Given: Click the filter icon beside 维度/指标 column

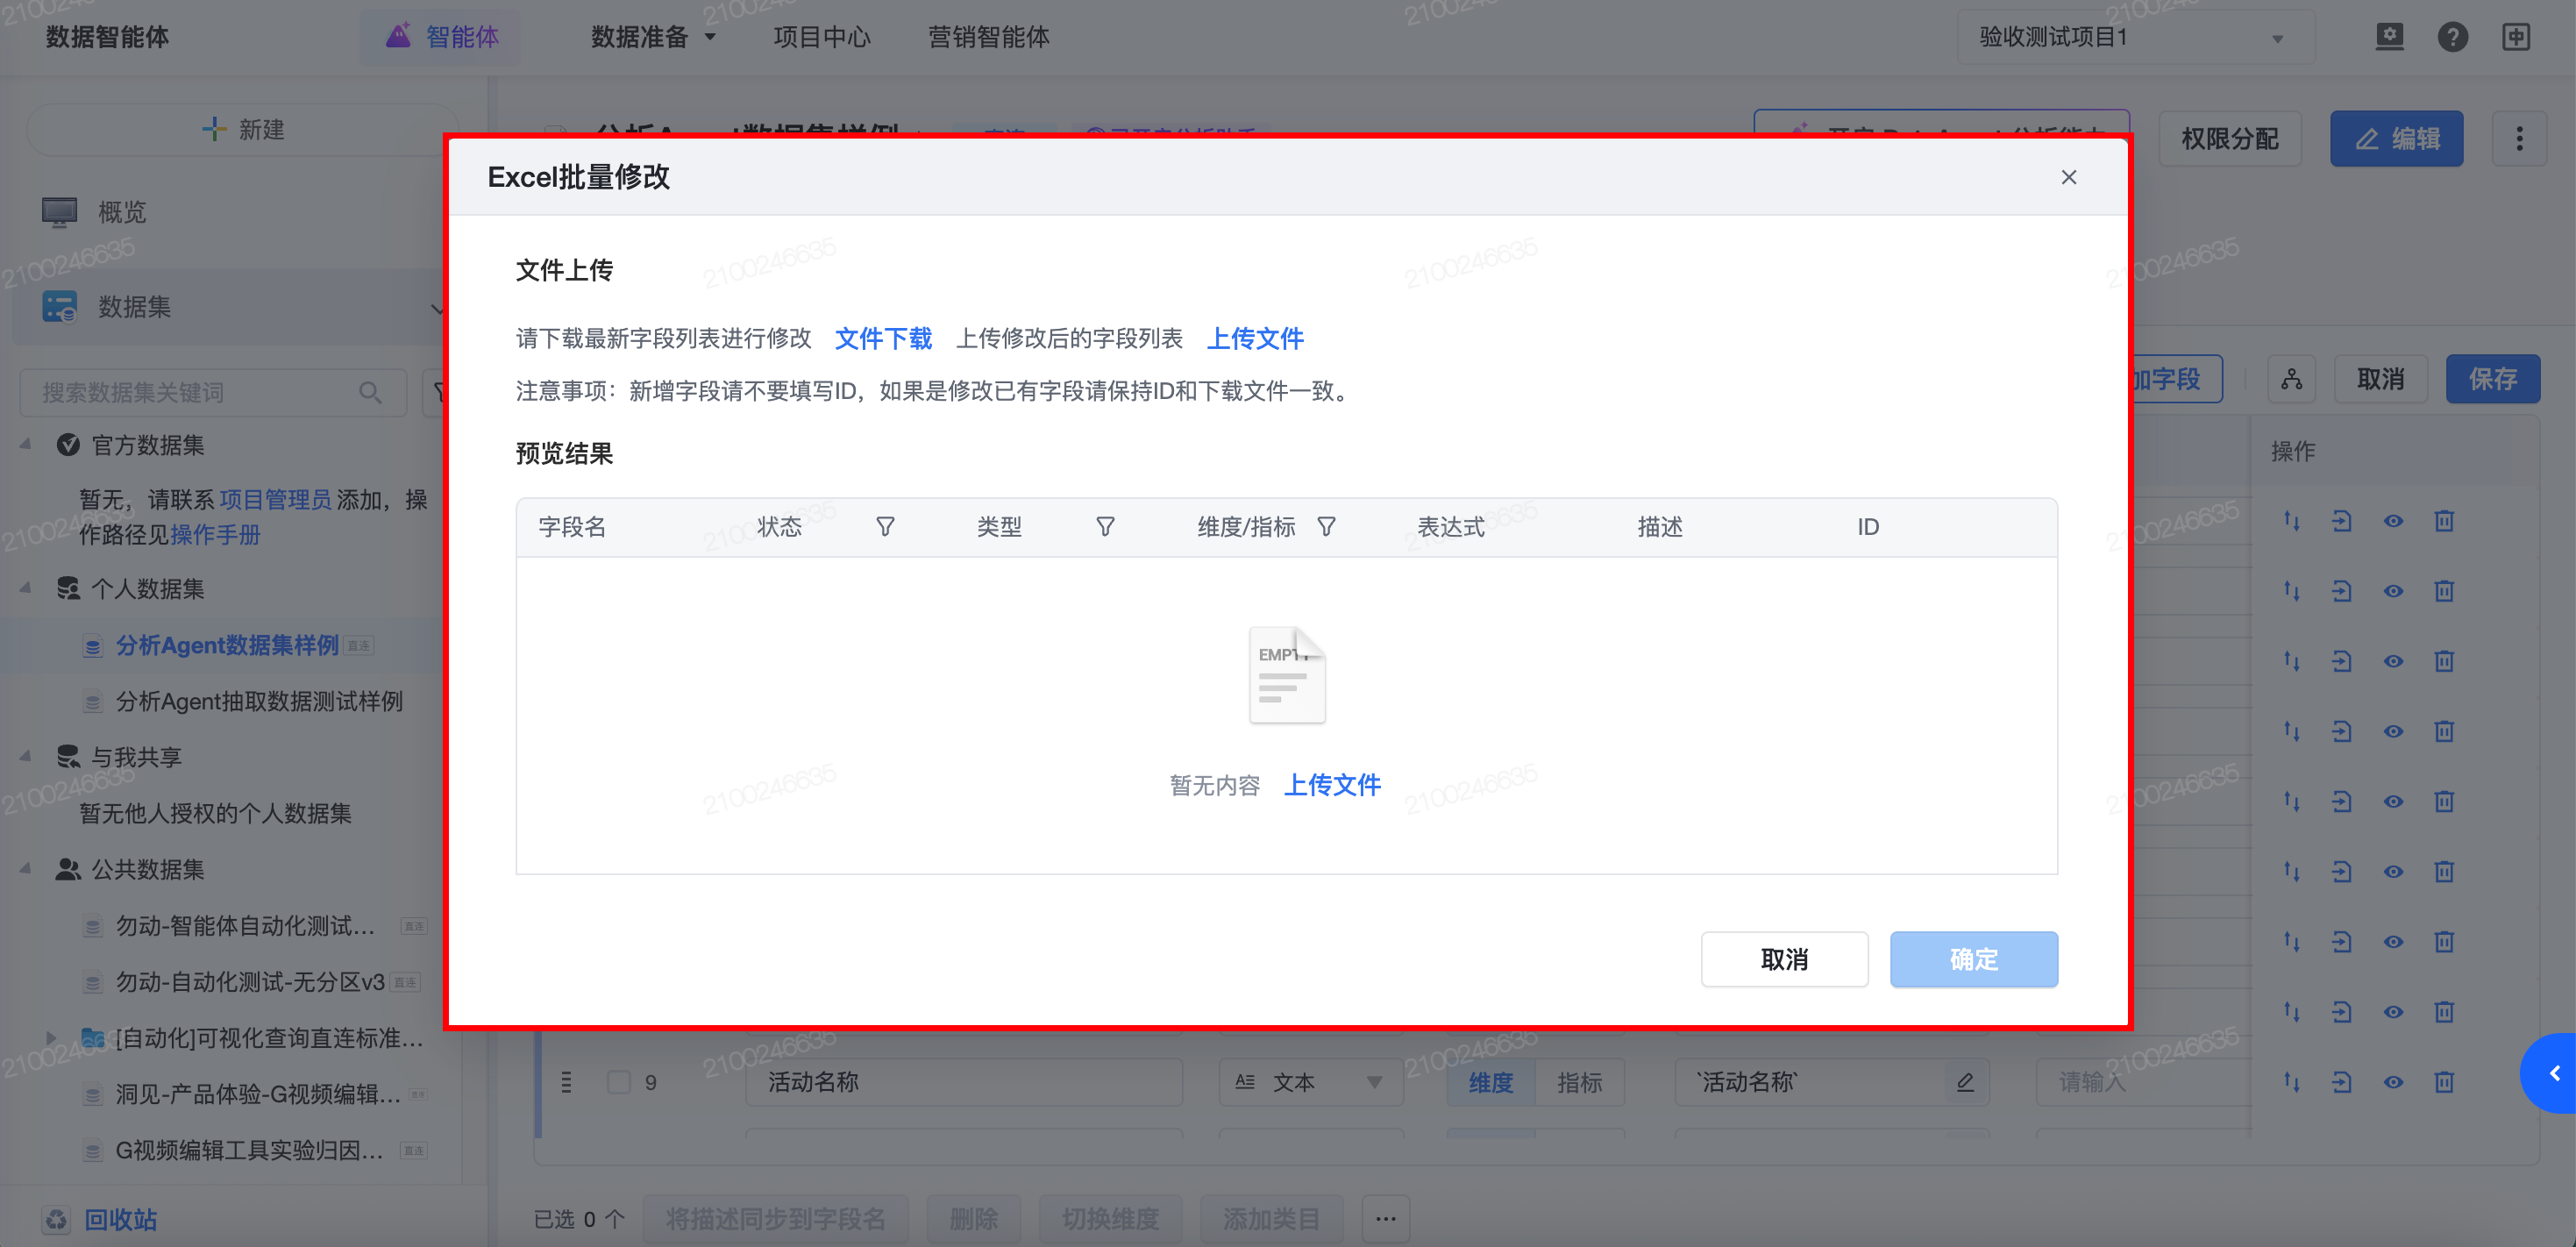Looking at the screenshot, I should point(1326,527).
